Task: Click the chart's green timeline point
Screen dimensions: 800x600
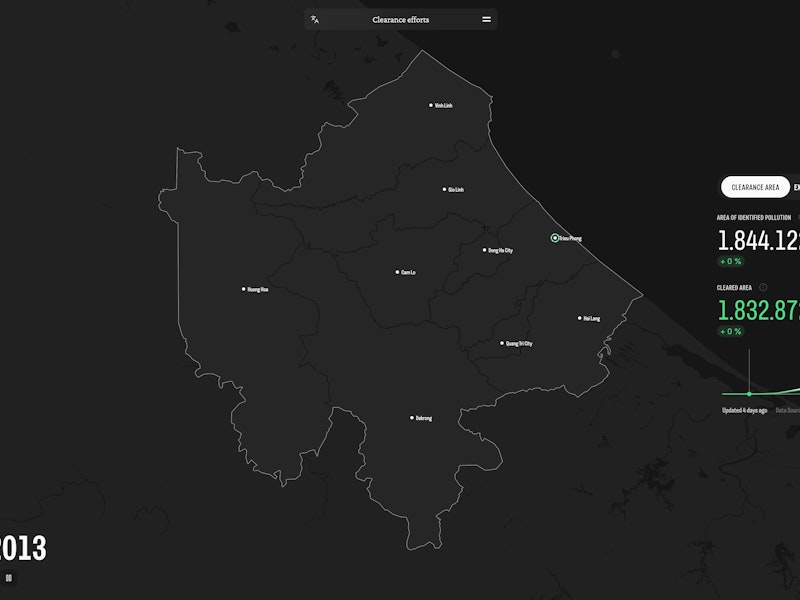Action: [x=749, y=394]
